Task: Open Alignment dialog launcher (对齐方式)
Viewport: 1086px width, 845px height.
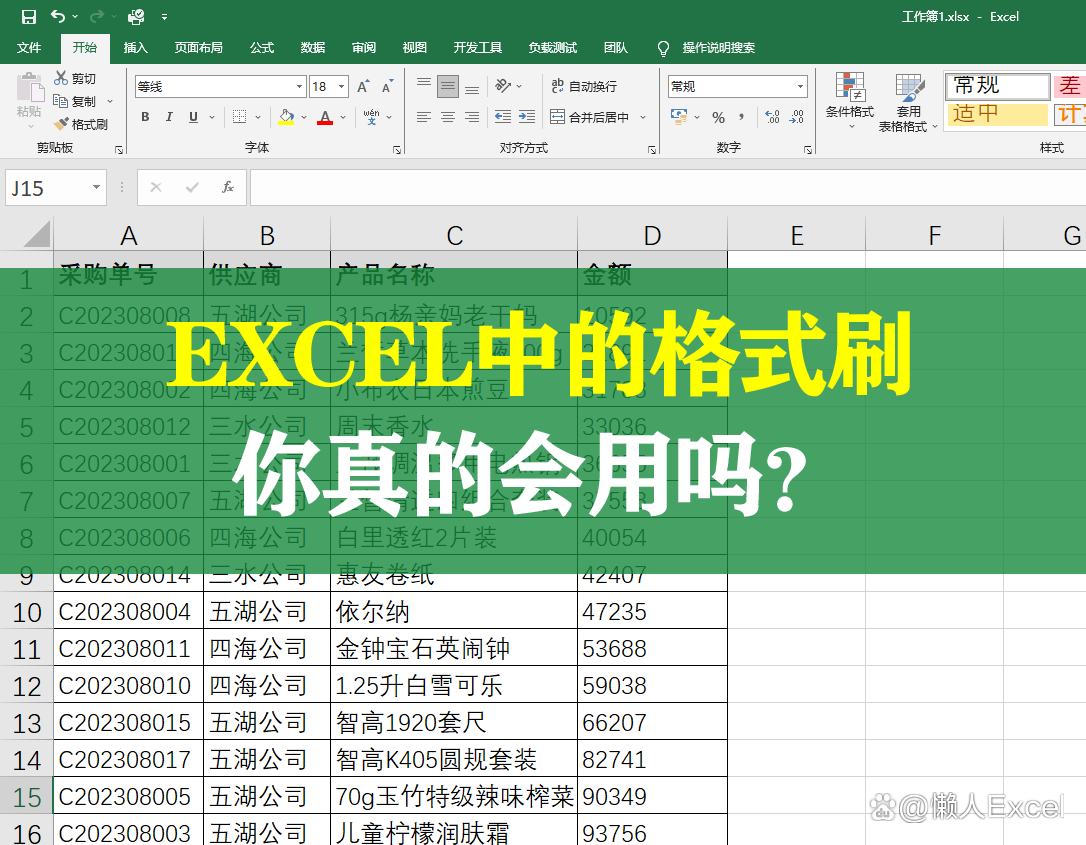Action: pyautogui.click(x=652, y=150)
